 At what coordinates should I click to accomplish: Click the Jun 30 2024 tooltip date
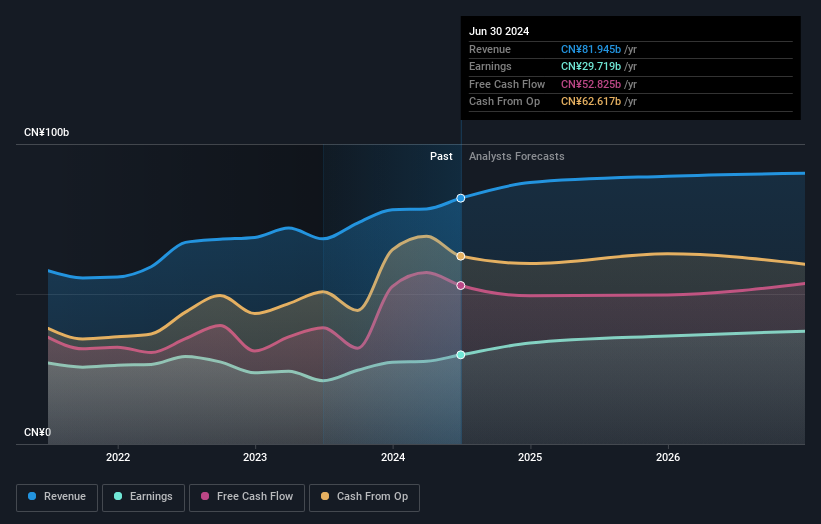(499, 31)
